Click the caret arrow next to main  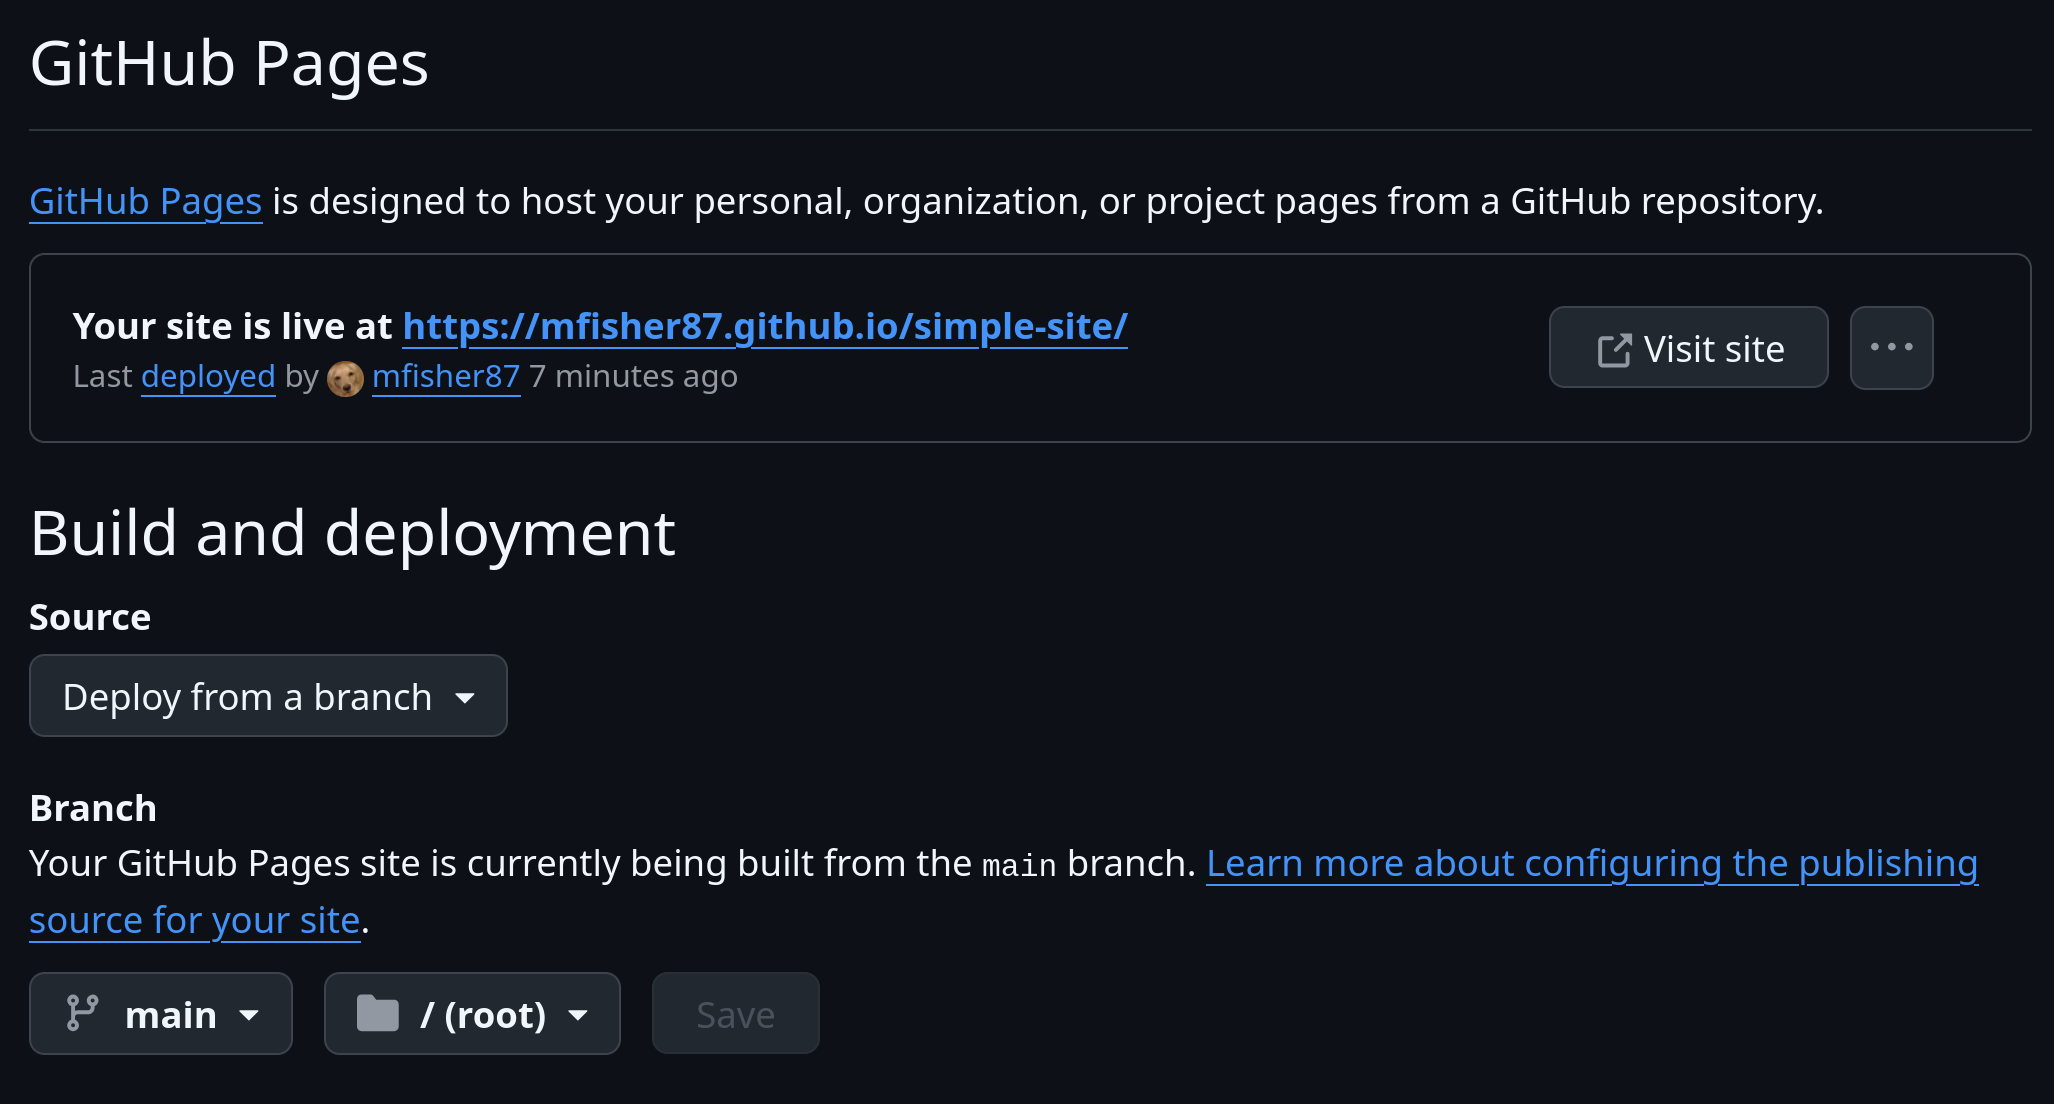click(250, 1015)
